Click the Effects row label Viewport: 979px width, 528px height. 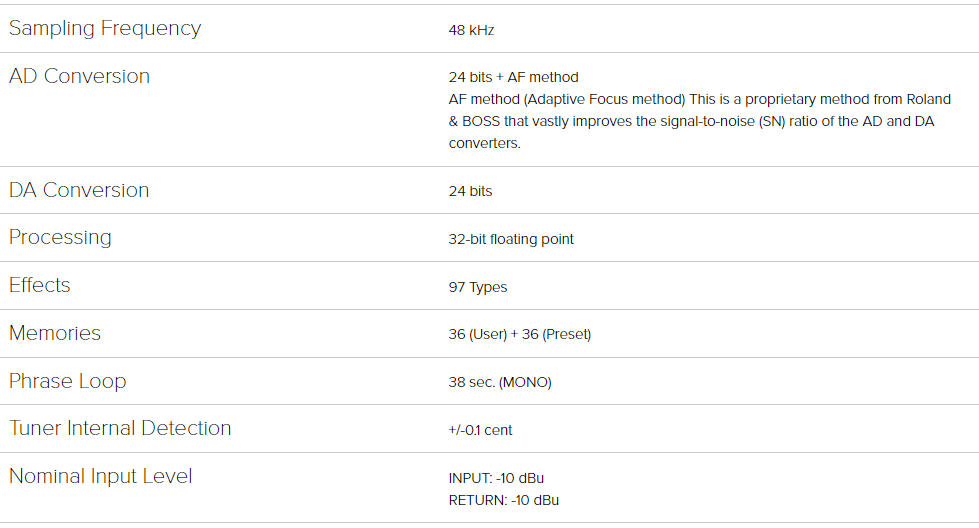tap(40, 285)
